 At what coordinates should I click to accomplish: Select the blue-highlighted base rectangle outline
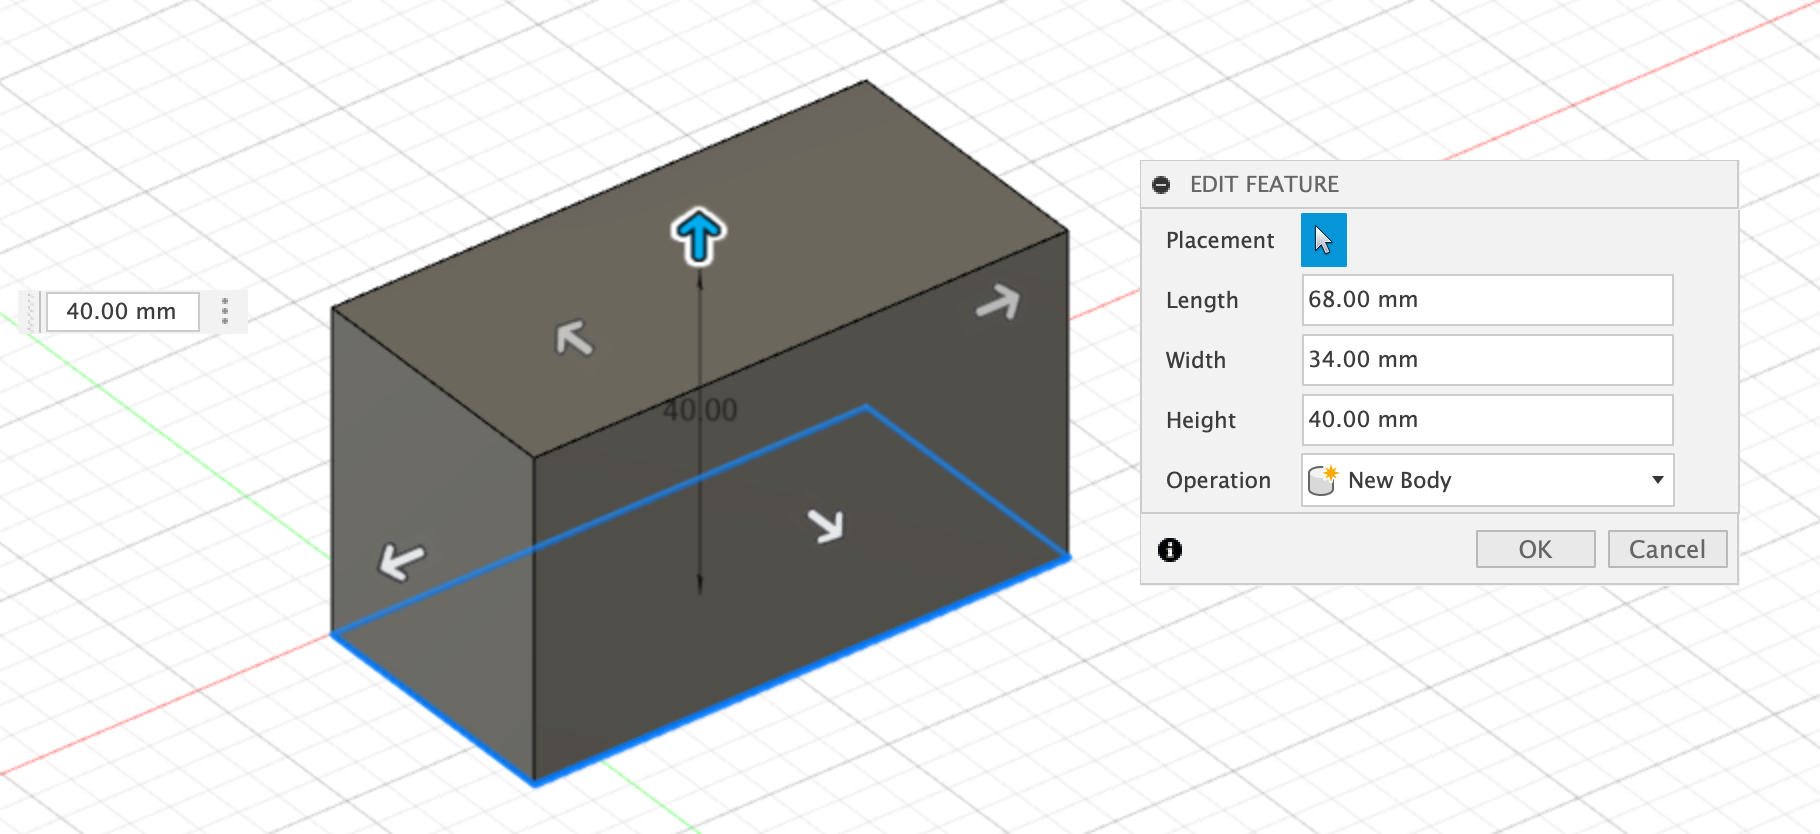pyautogui.click(x=800, y=671)
